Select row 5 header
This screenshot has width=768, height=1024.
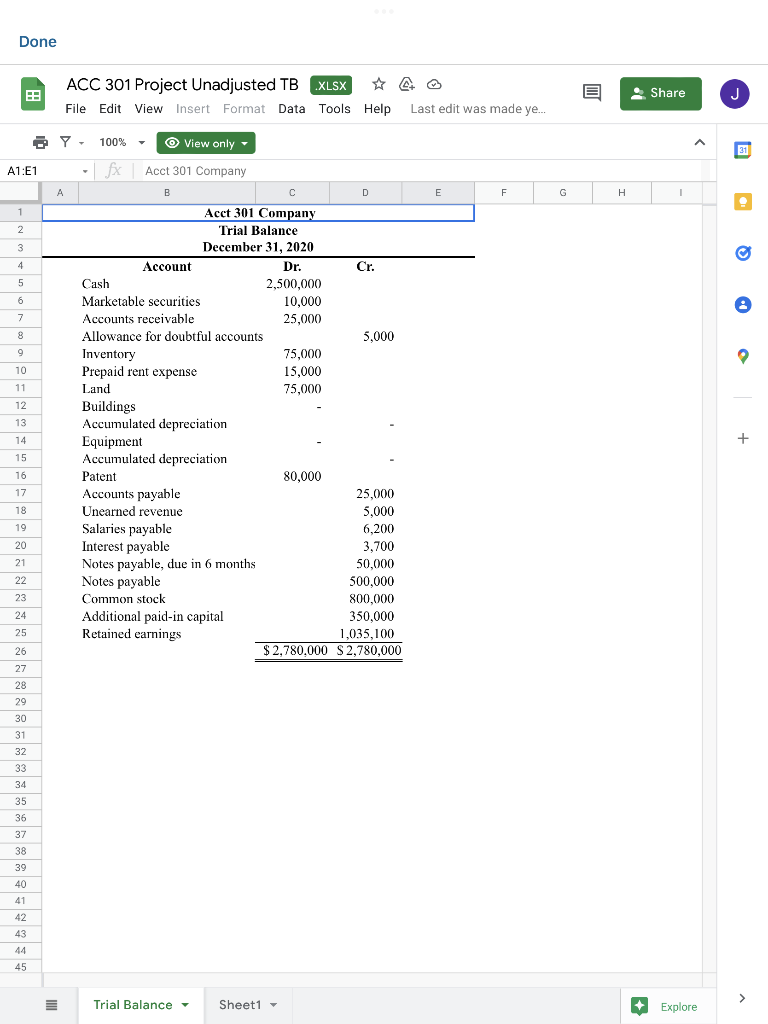[x=21, y=283]
